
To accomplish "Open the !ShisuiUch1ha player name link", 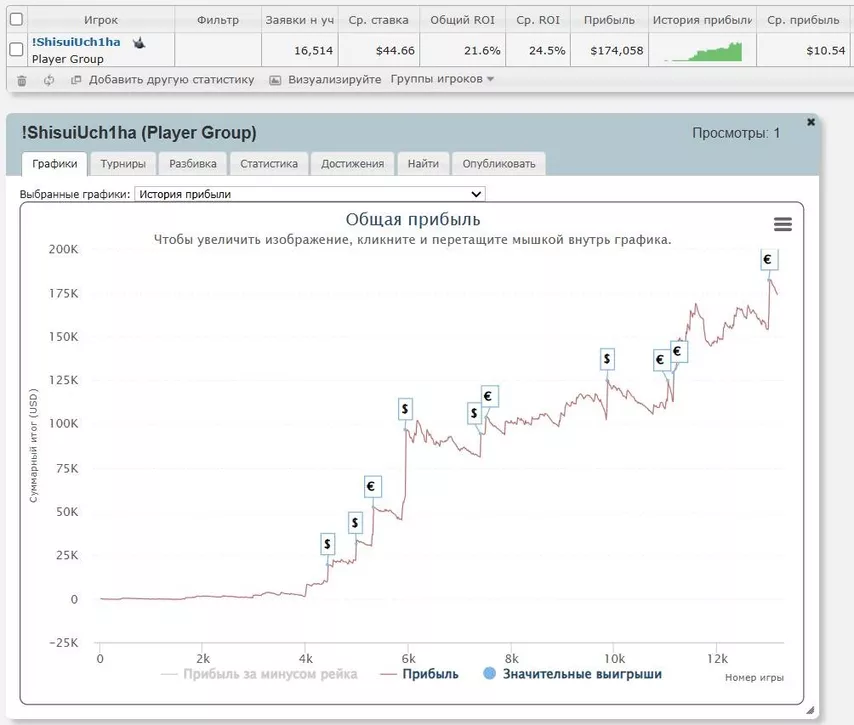I will click(x=76, y=42).
